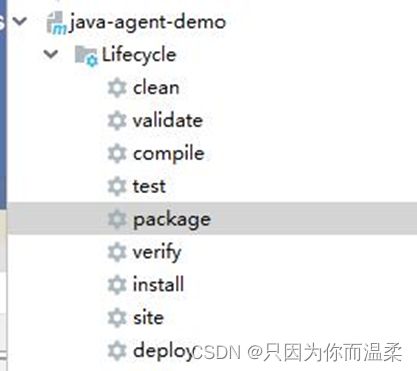The image size is (417, 371).
Task: Click the gear icon next to test
Action: click(x=117, y=186)
